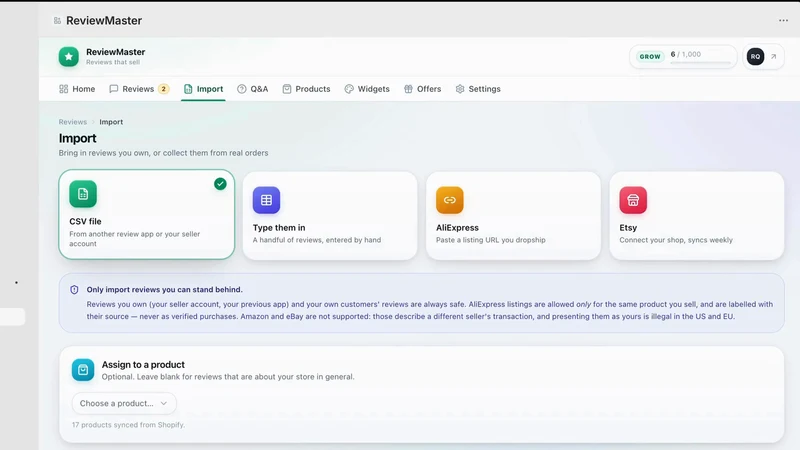The width and height of the screenshot is (800, 450).
Task: Go to the Offers tab
Action: 422,89
